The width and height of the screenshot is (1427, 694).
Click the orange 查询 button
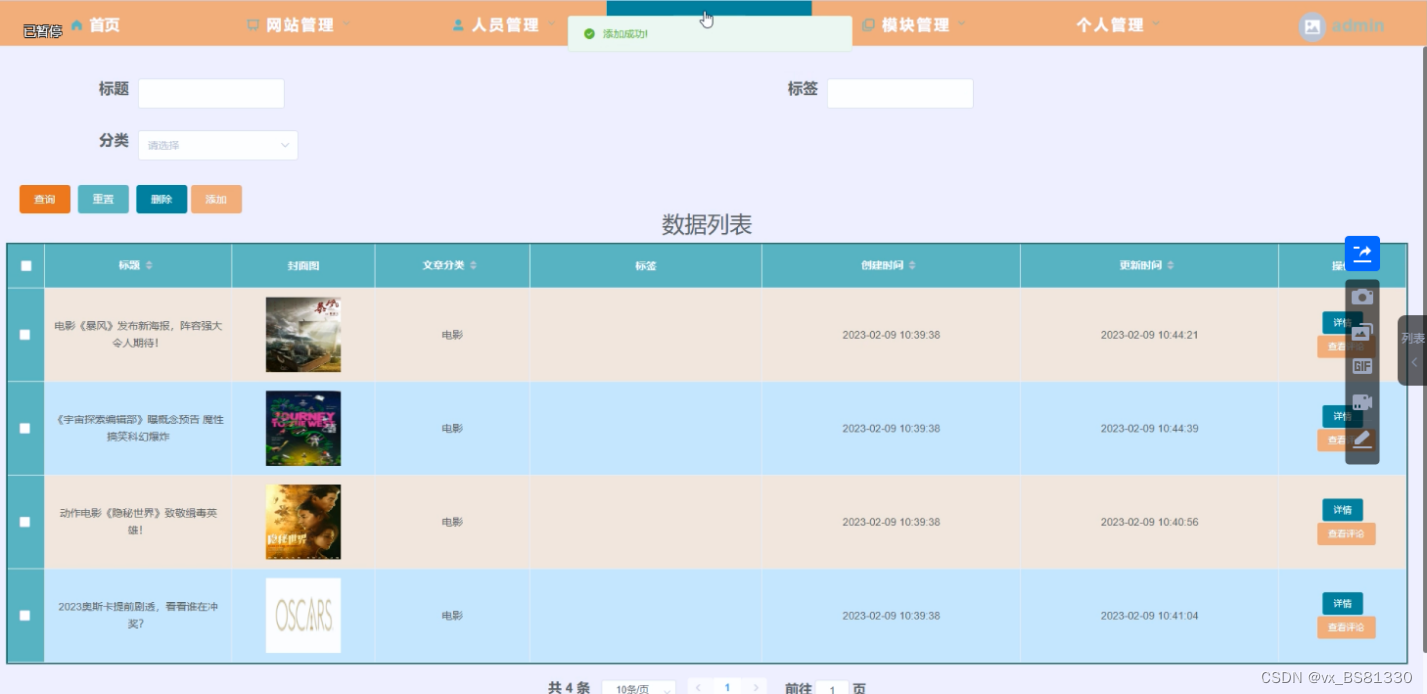(45, 199)
